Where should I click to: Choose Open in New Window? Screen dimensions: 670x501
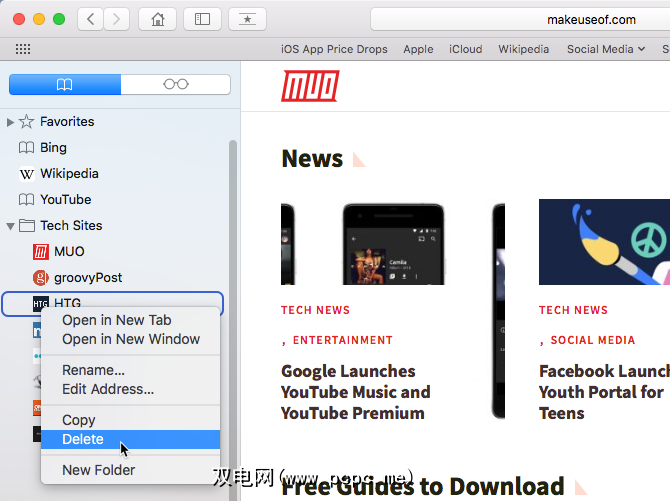click(x=131, y=339)
